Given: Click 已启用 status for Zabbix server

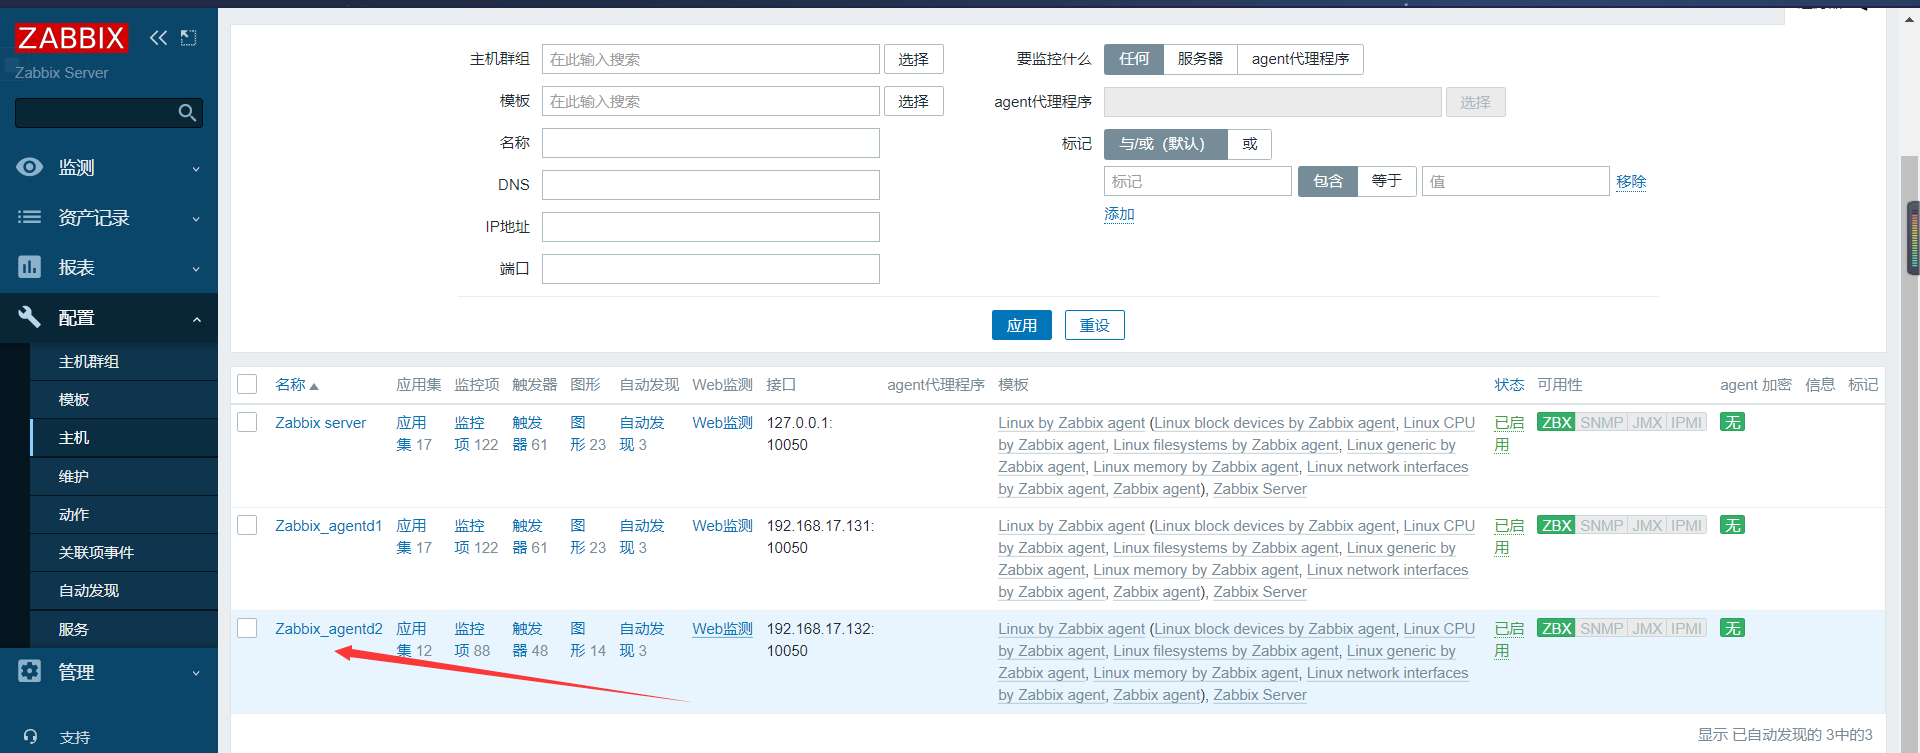Looking at the screenshot, I should pyautogui.click(x=1509, y=433).
